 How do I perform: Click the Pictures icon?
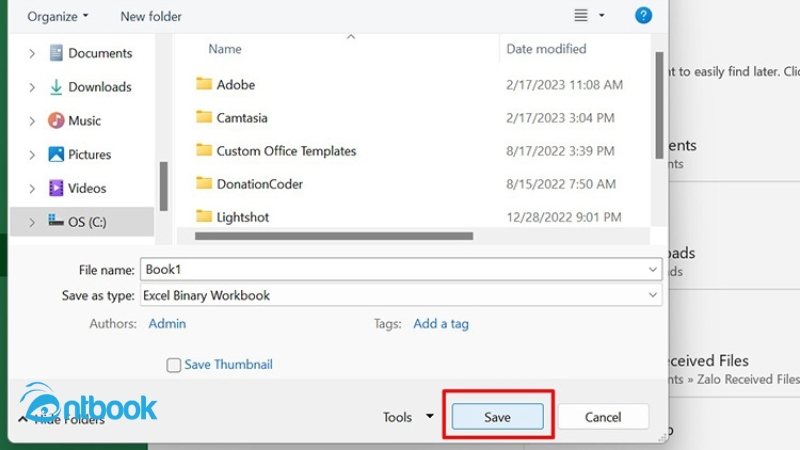56,154
